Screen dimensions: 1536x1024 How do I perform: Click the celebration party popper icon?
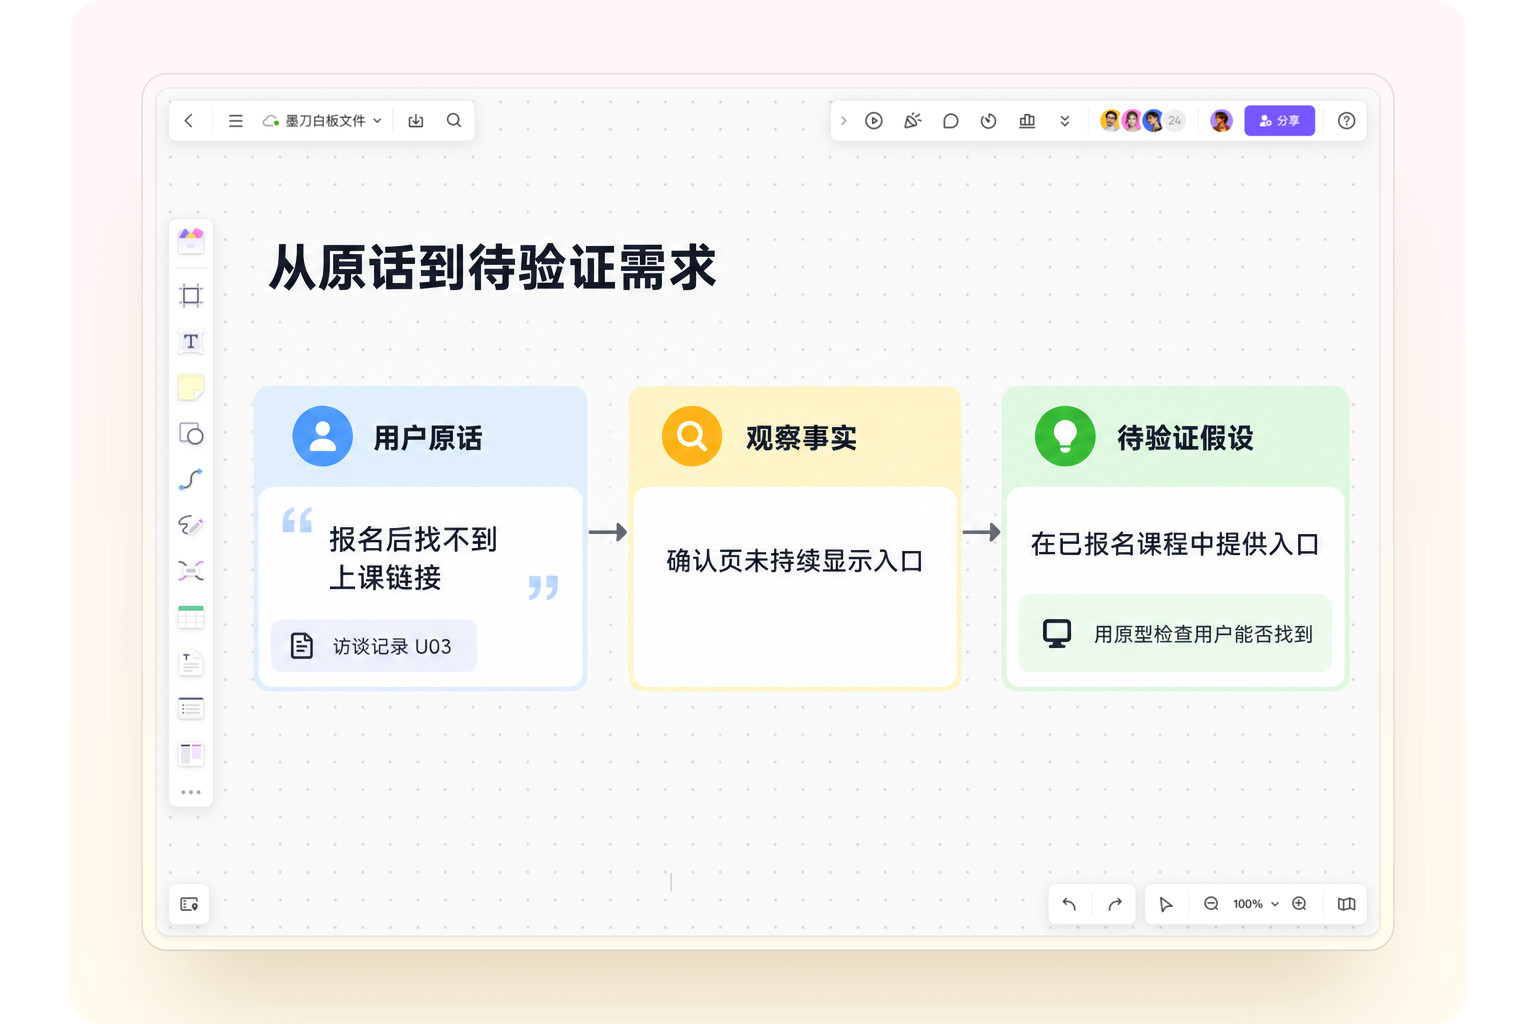coord(912,121)
